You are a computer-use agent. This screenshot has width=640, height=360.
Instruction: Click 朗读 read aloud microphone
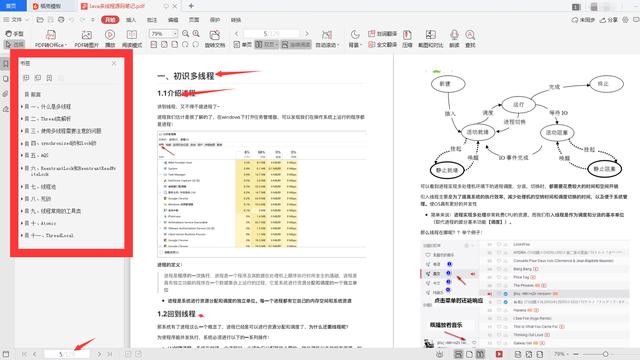tap(454, 39)
